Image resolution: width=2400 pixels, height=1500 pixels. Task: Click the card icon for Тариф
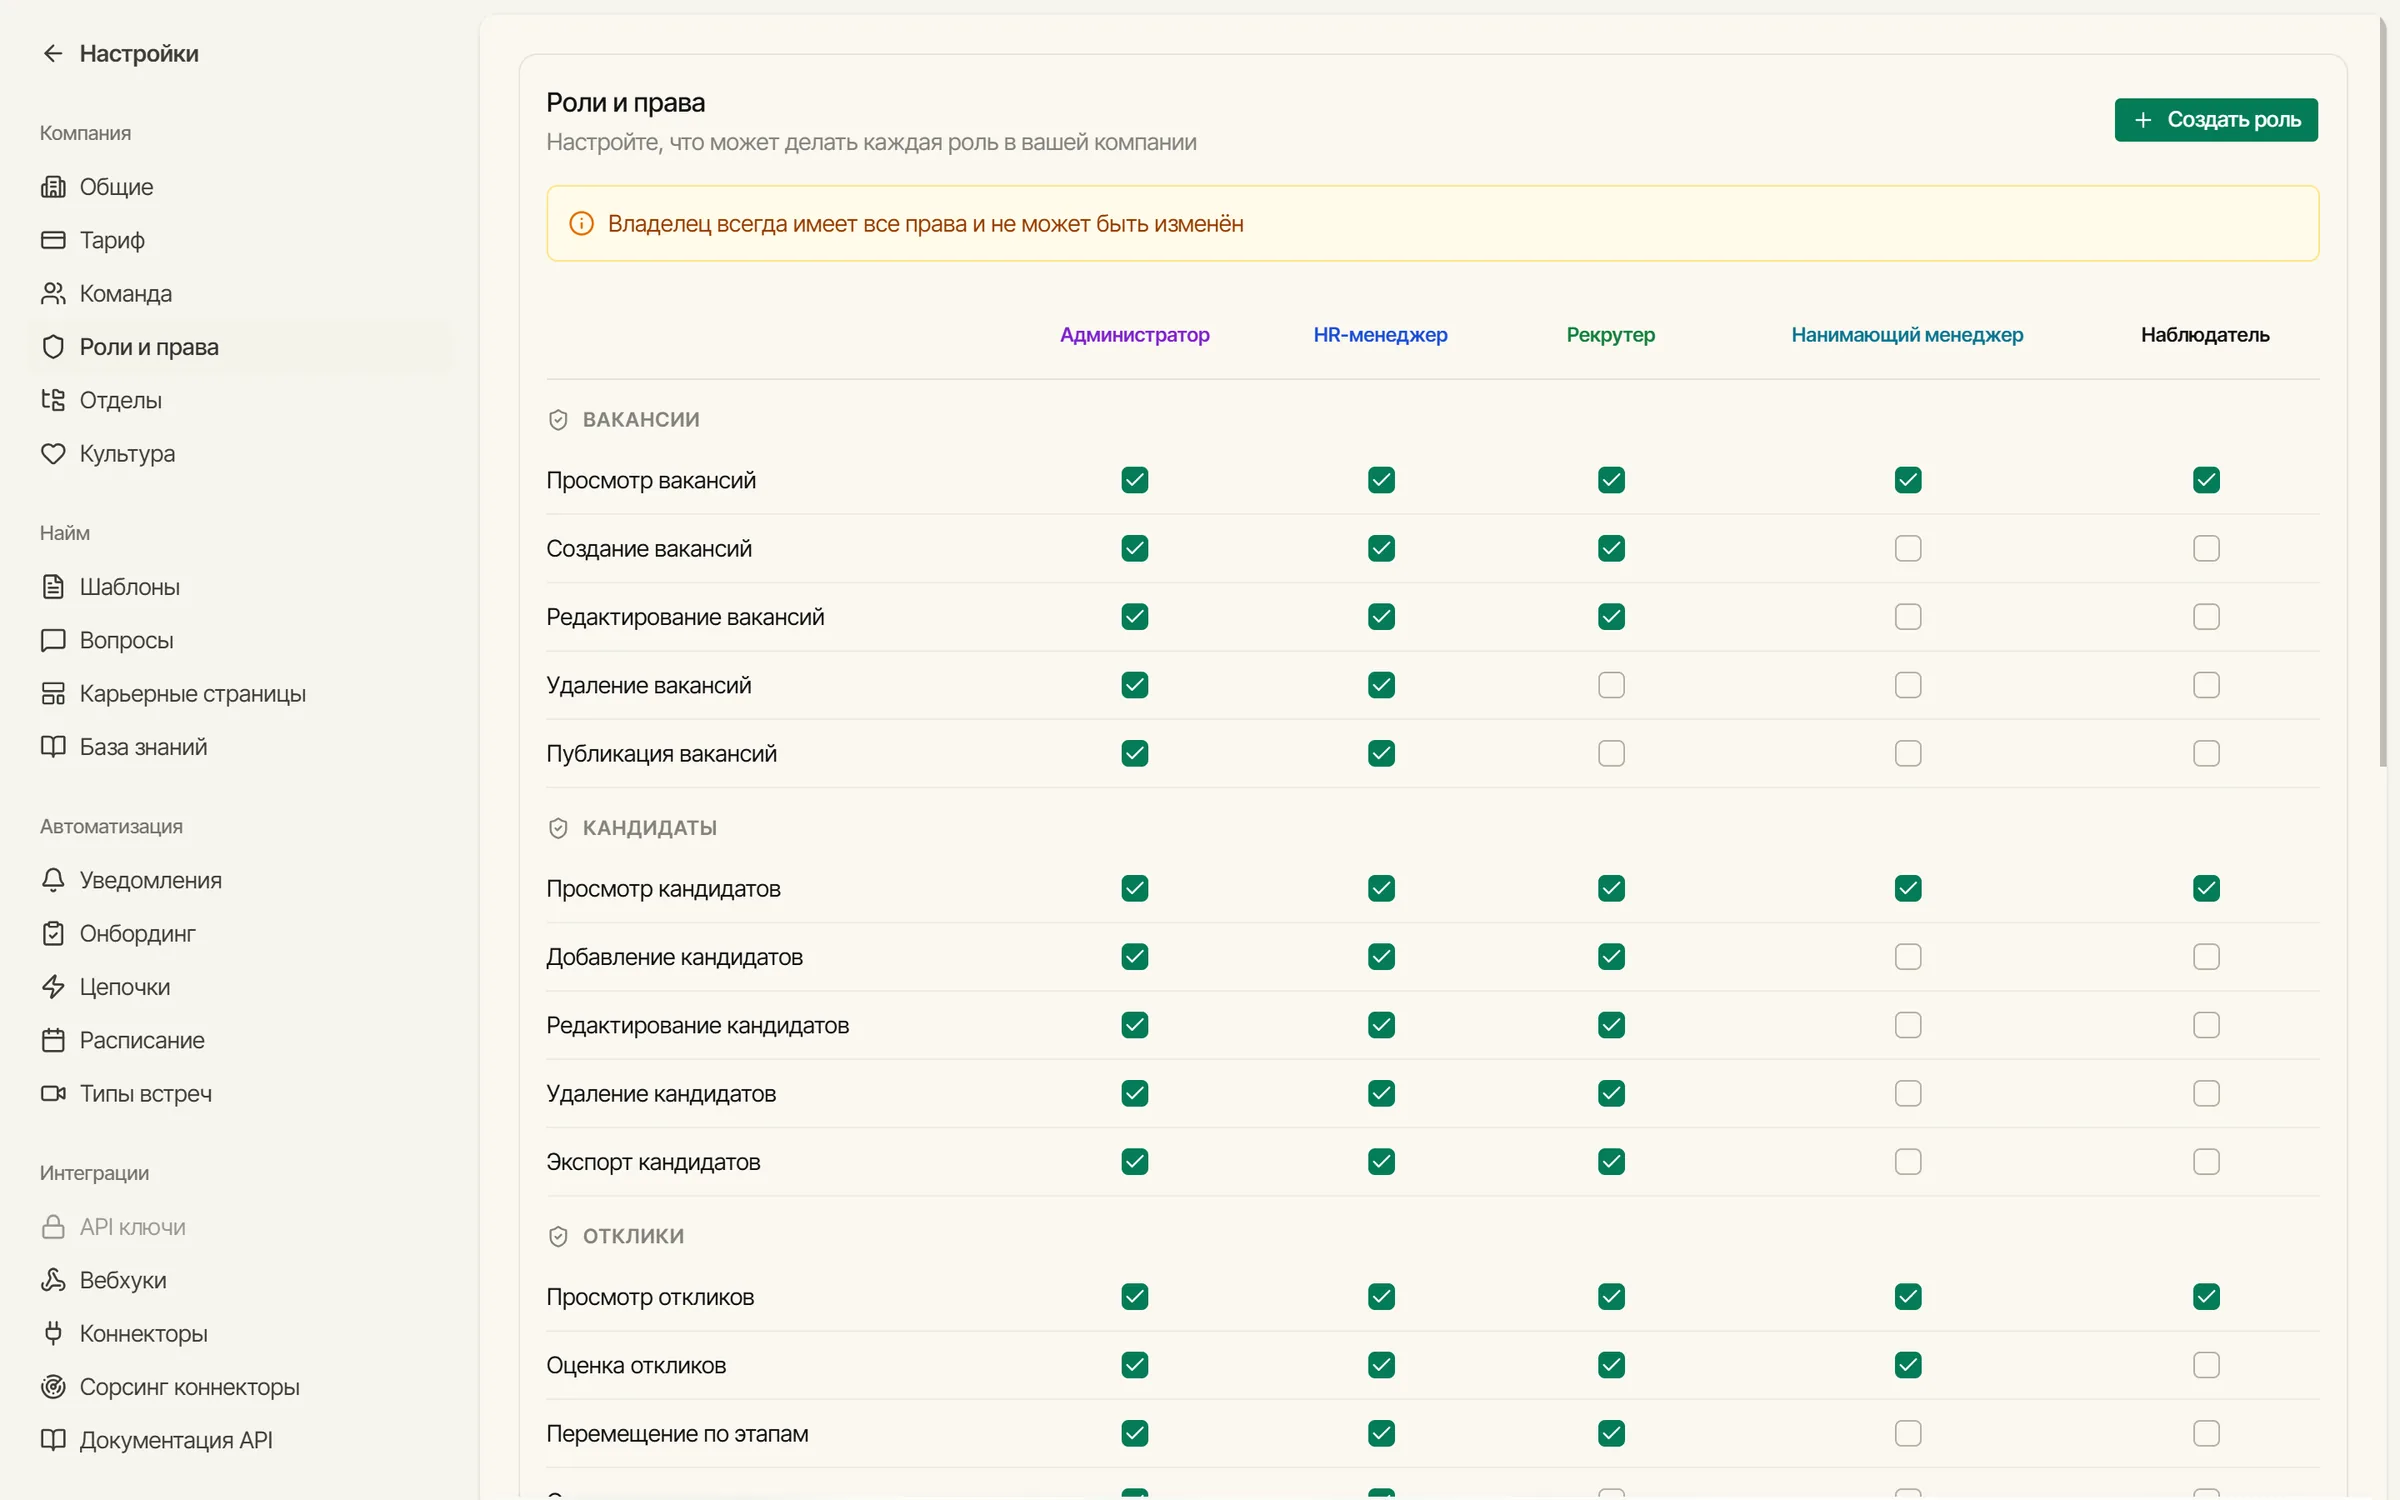click(53, 240)
